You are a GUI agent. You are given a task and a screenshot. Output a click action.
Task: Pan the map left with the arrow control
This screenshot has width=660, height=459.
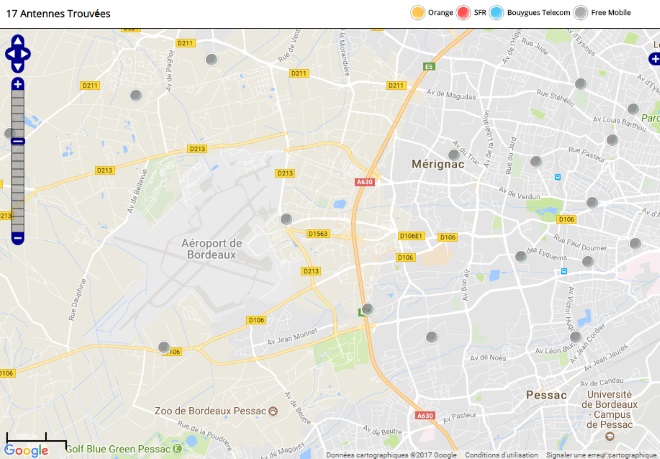coord(10,54)
